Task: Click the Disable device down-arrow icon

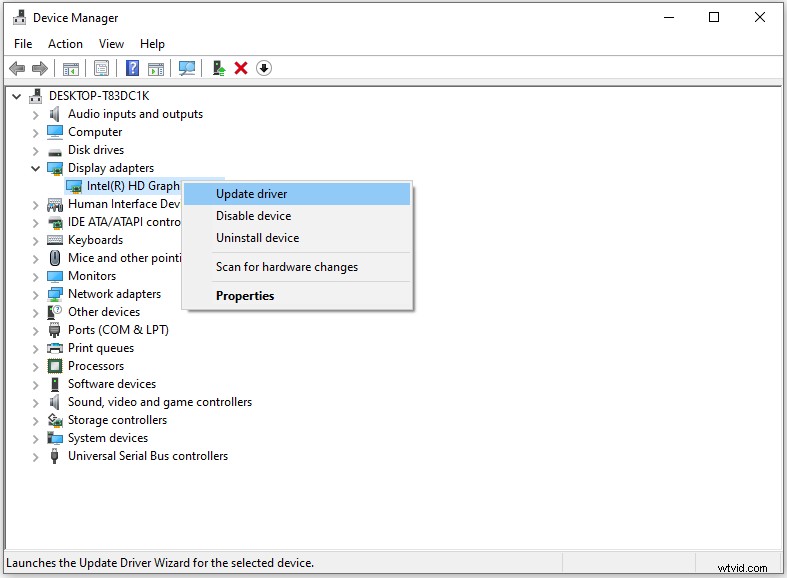Action: pyautogui.click(x=264, y=68)
